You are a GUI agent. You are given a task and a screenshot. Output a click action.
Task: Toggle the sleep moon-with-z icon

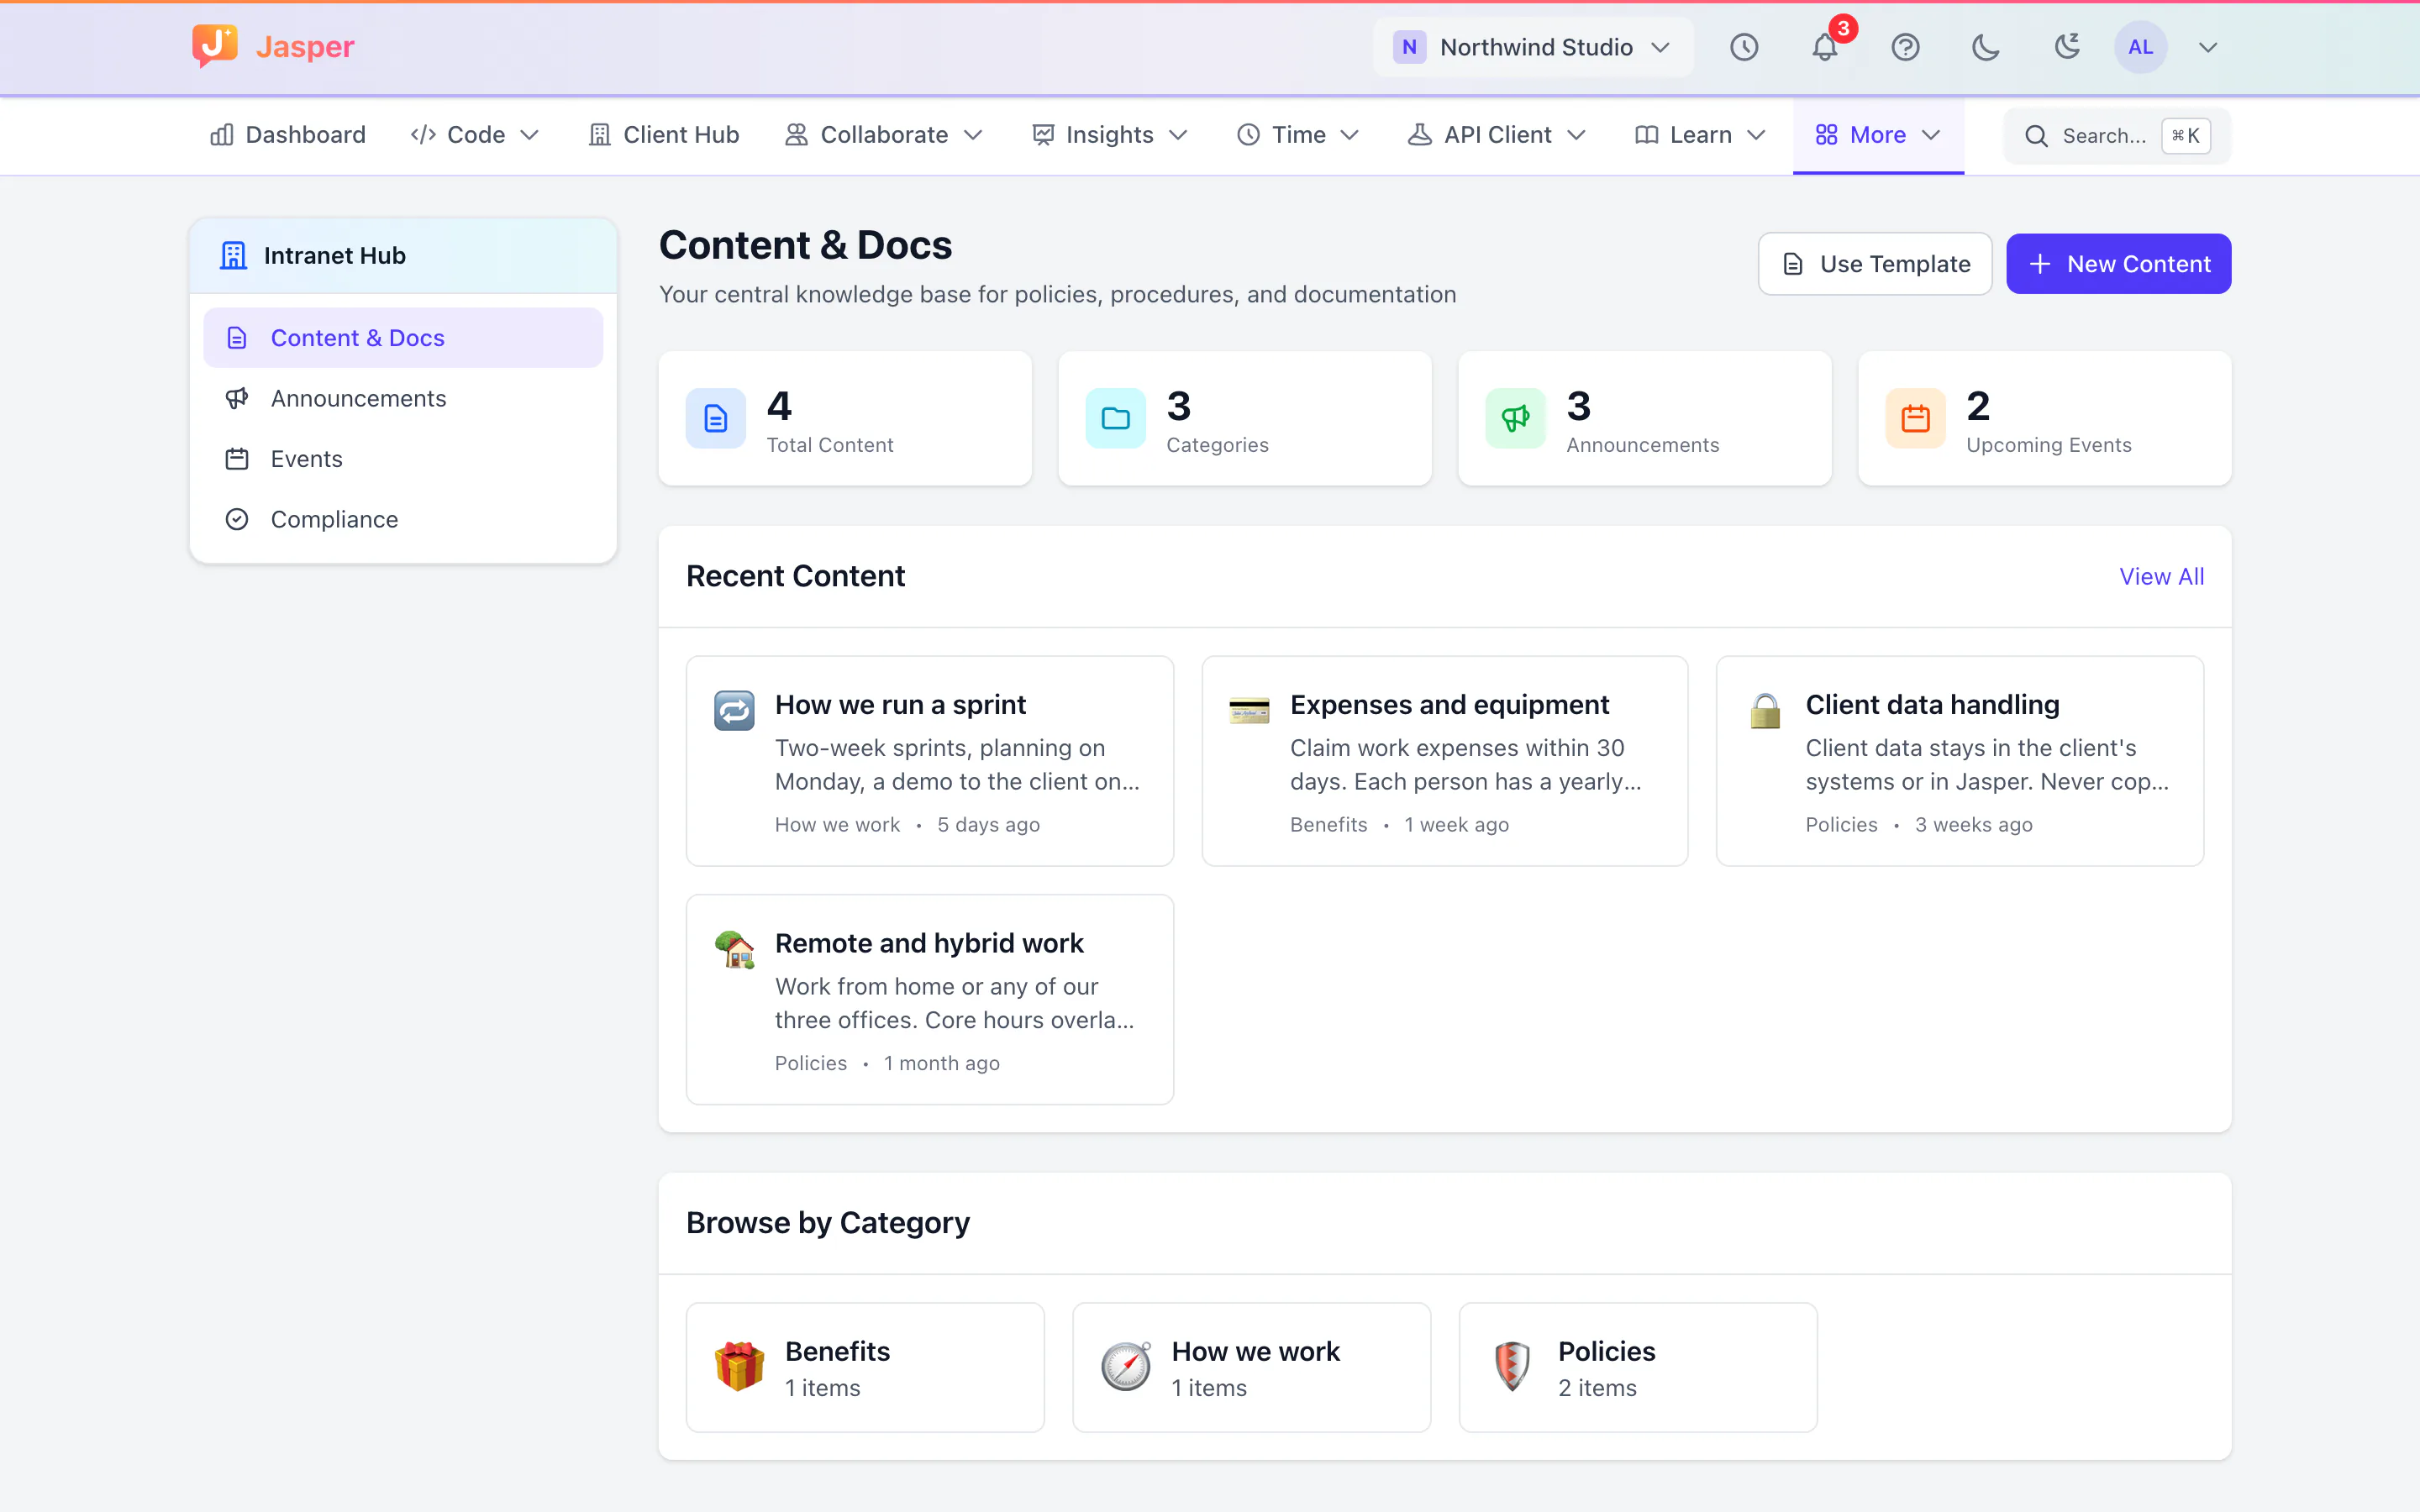pyautogui.click(x=2067, y=47)
